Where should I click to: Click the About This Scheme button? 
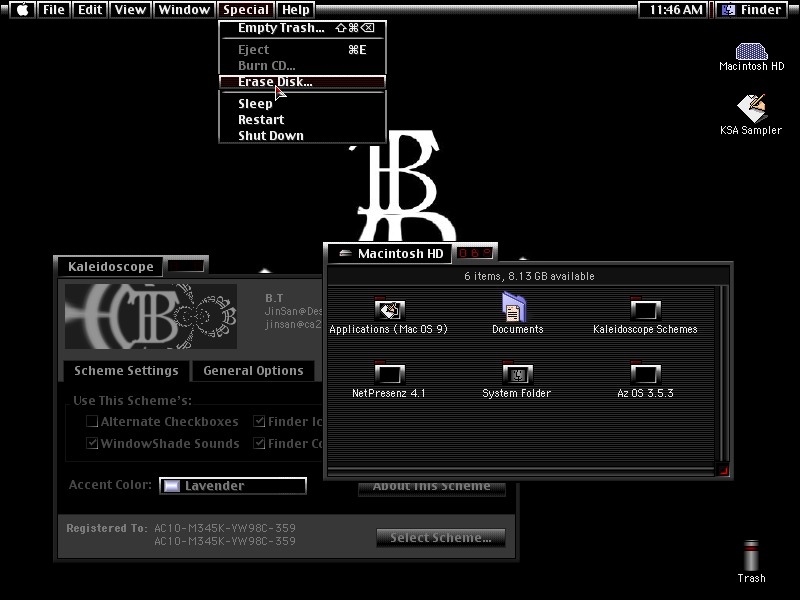pos(432,487)
